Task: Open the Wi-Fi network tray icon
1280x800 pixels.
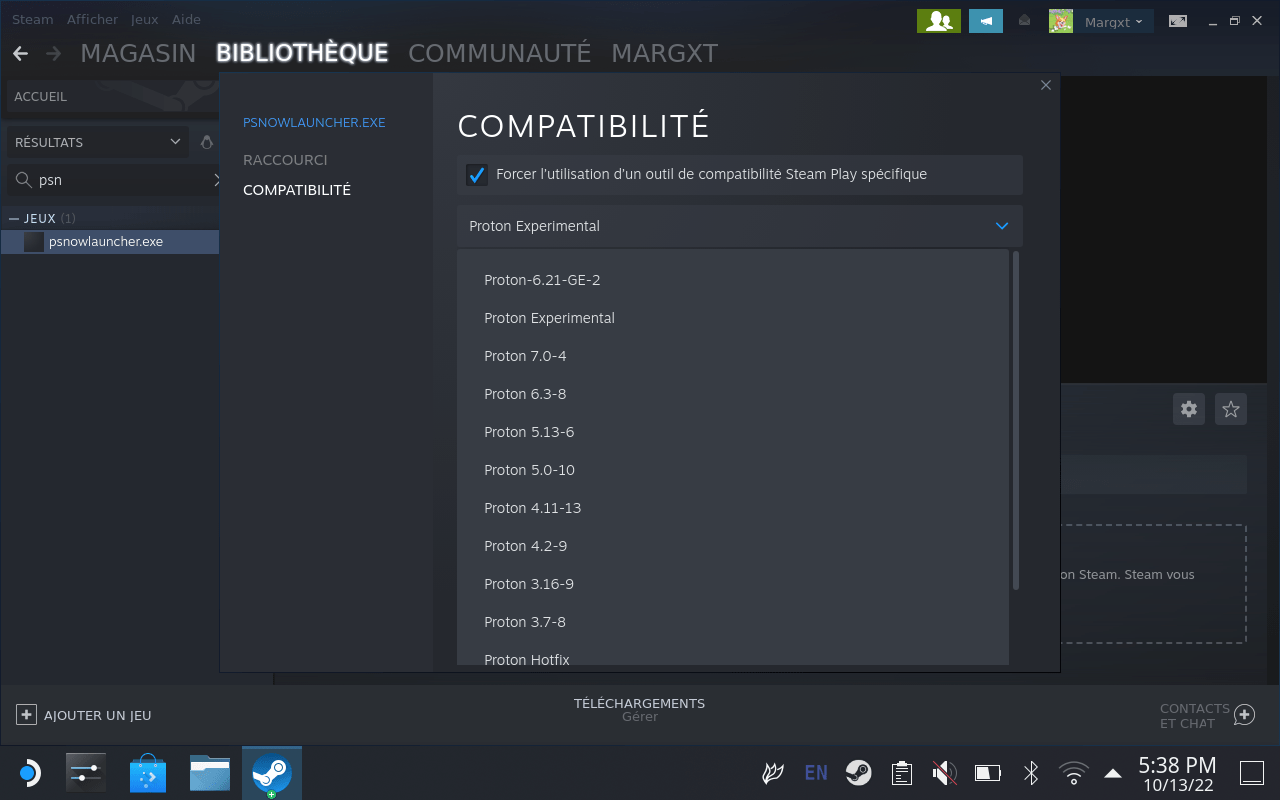Action: pyautogui.click(x=1074, y=773)
